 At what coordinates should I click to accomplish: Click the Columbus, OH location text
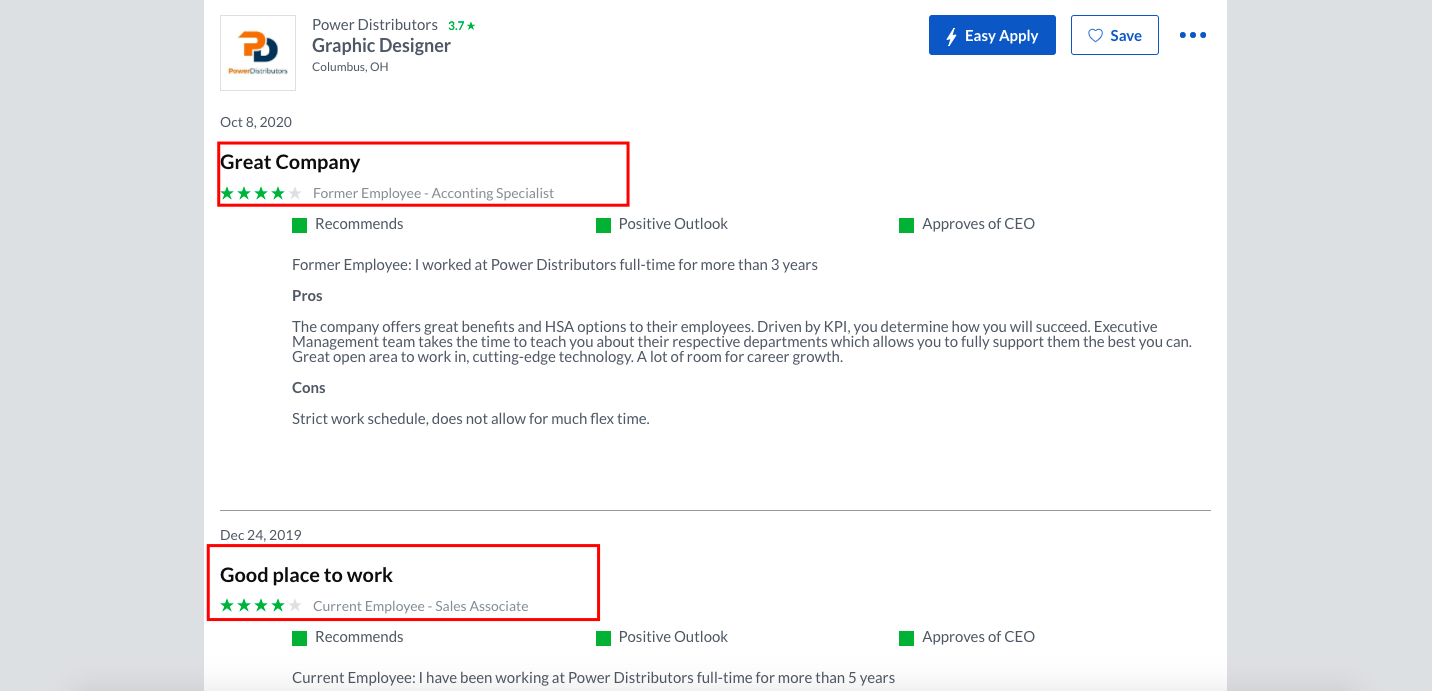[350, 67]
